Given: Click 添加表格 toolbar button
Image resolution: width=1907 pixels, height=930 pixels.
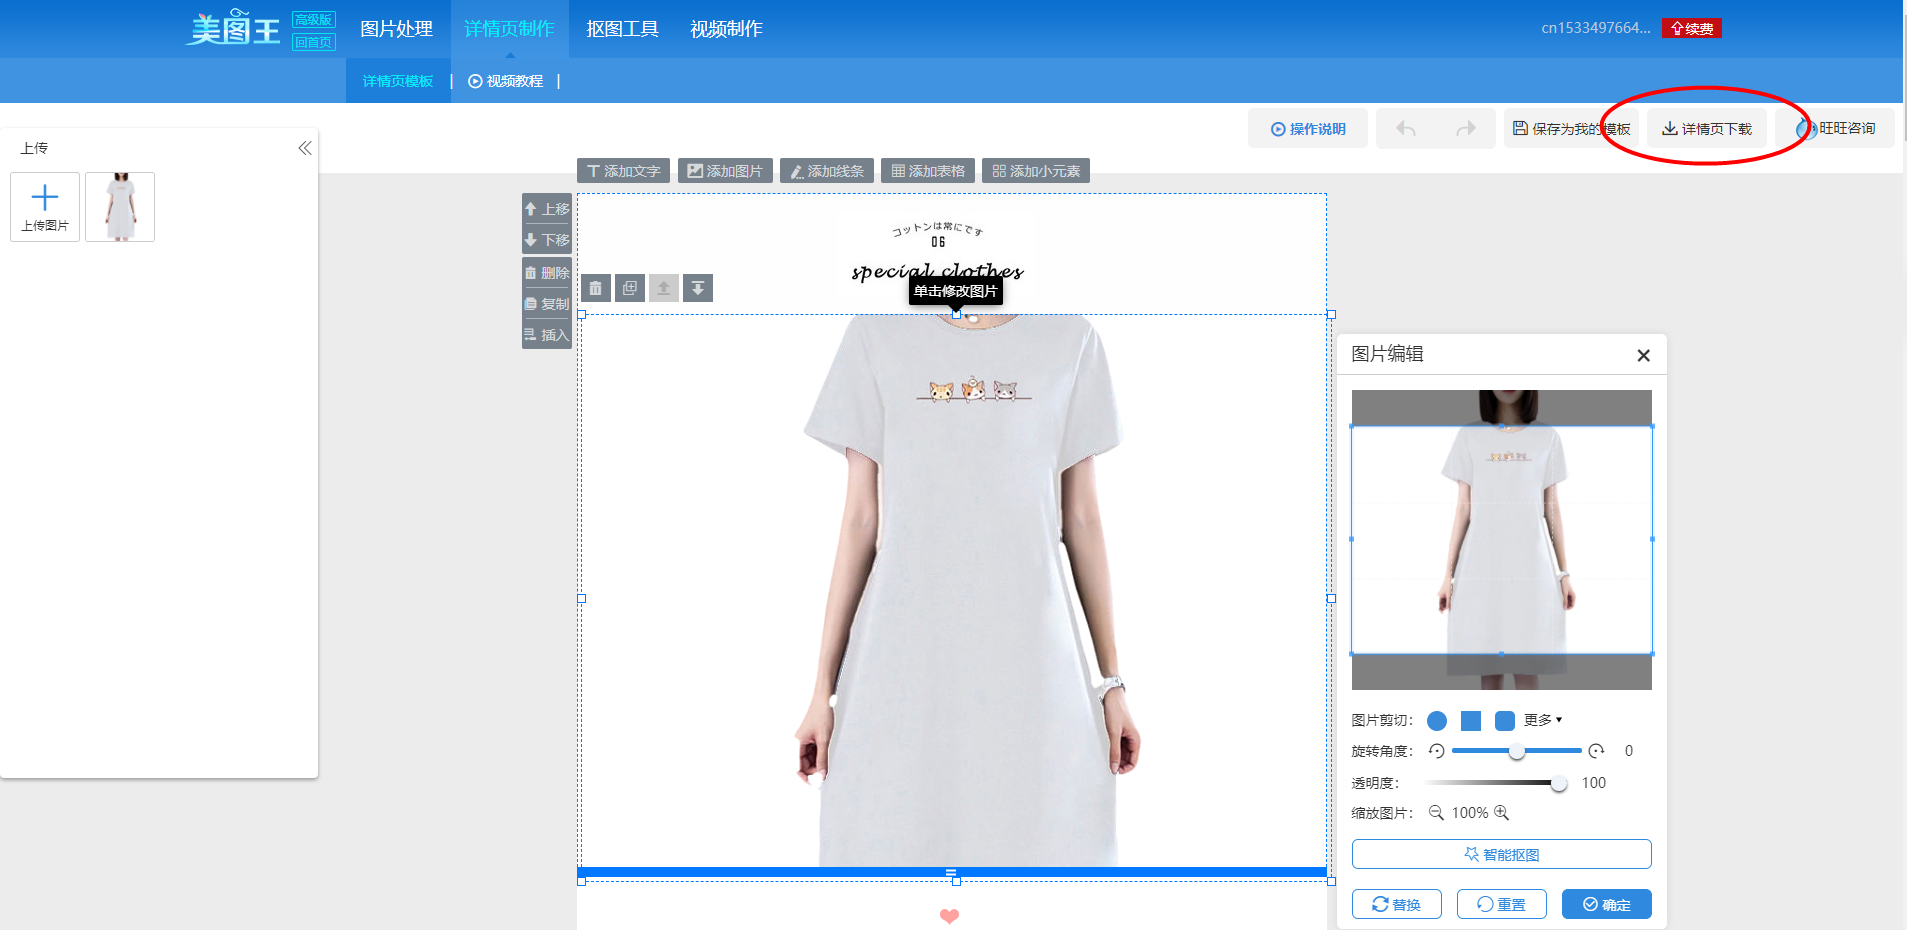Looking at the screenshot, I should (x=928, y=171).
